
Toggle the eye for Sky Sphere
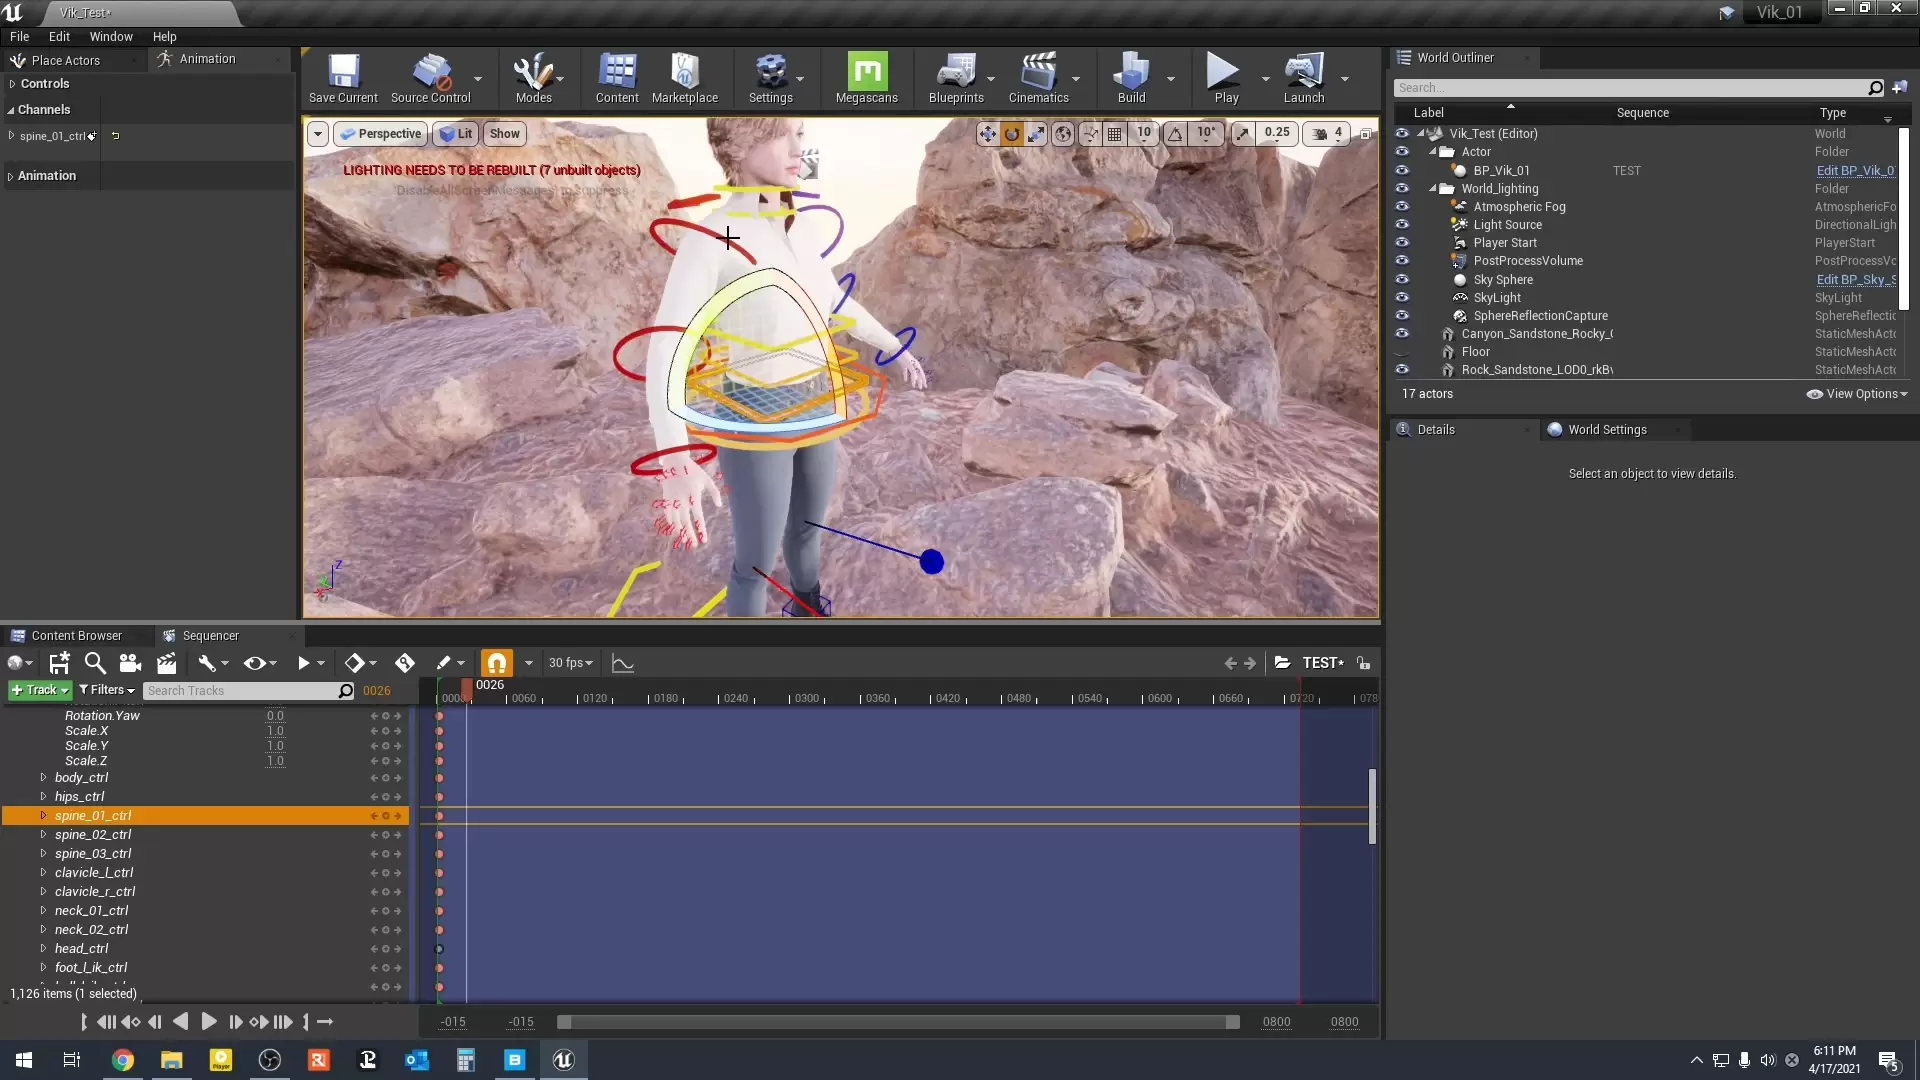1402,280
